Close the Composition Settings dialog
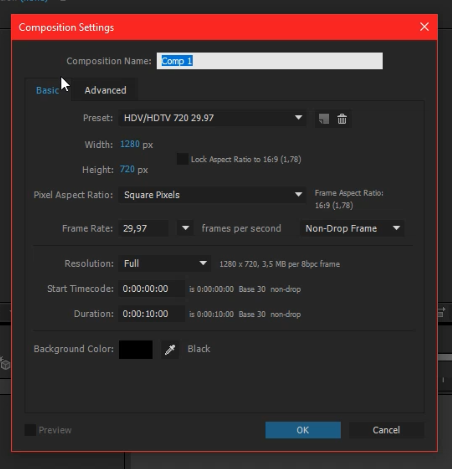Screen dimensions: 452x469 pos(424,27)
